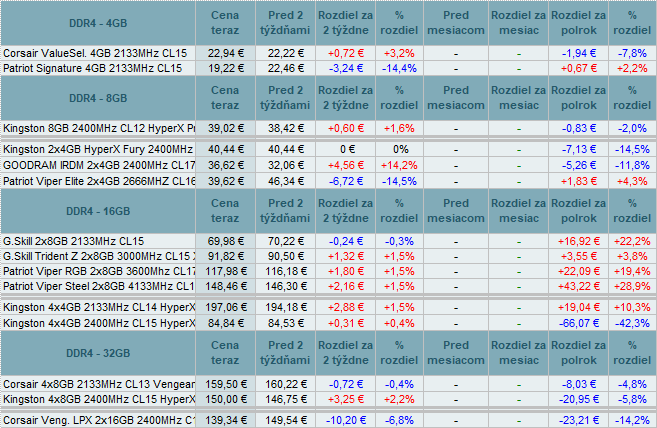
Task: Click the Patriot Viper Elite 2x4GB 2666MHZ row name
Action: pos(99,181)
